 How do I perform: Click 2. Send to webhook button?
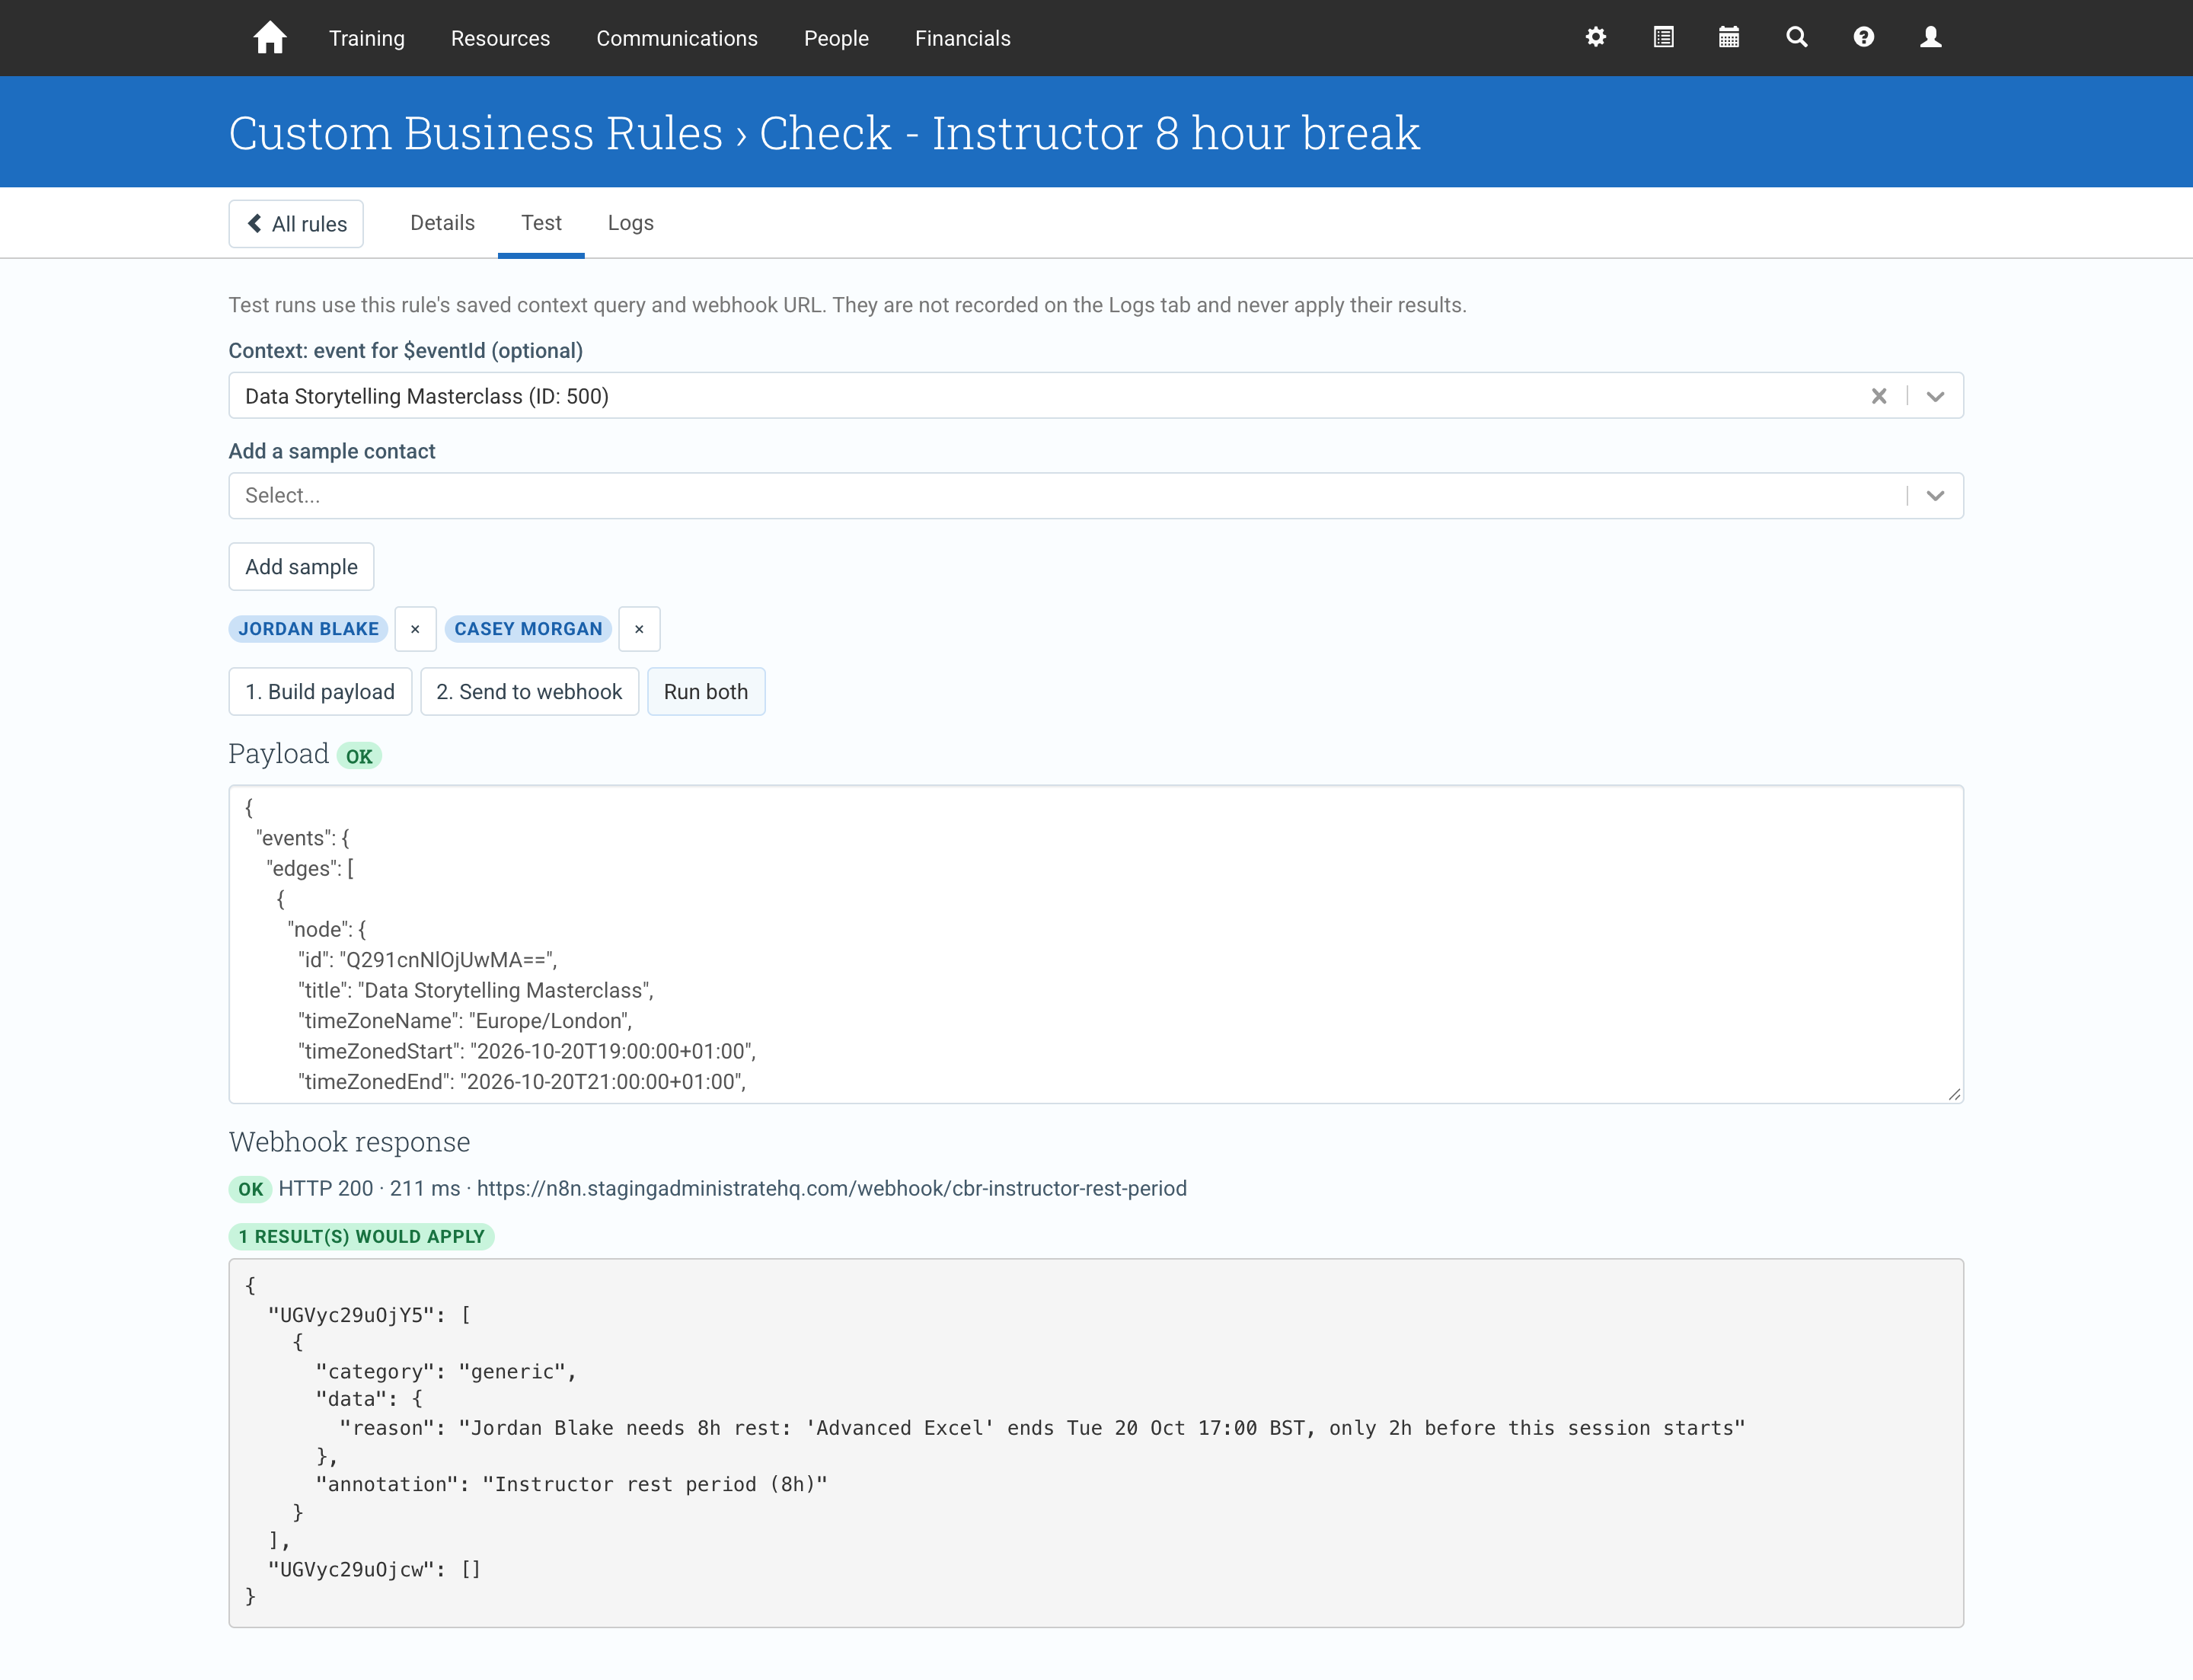click(529, 692)
